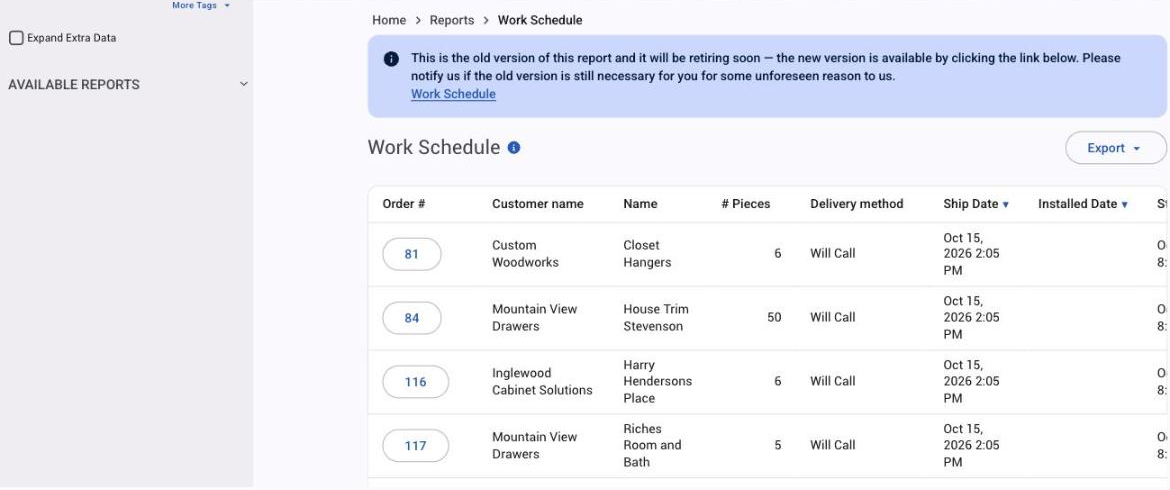Image resolution: width=1170 pixels, height=490 pixels.
Task: Click Will Call in order 116 row
Action: pyautogui.click(x=833, y=381)
